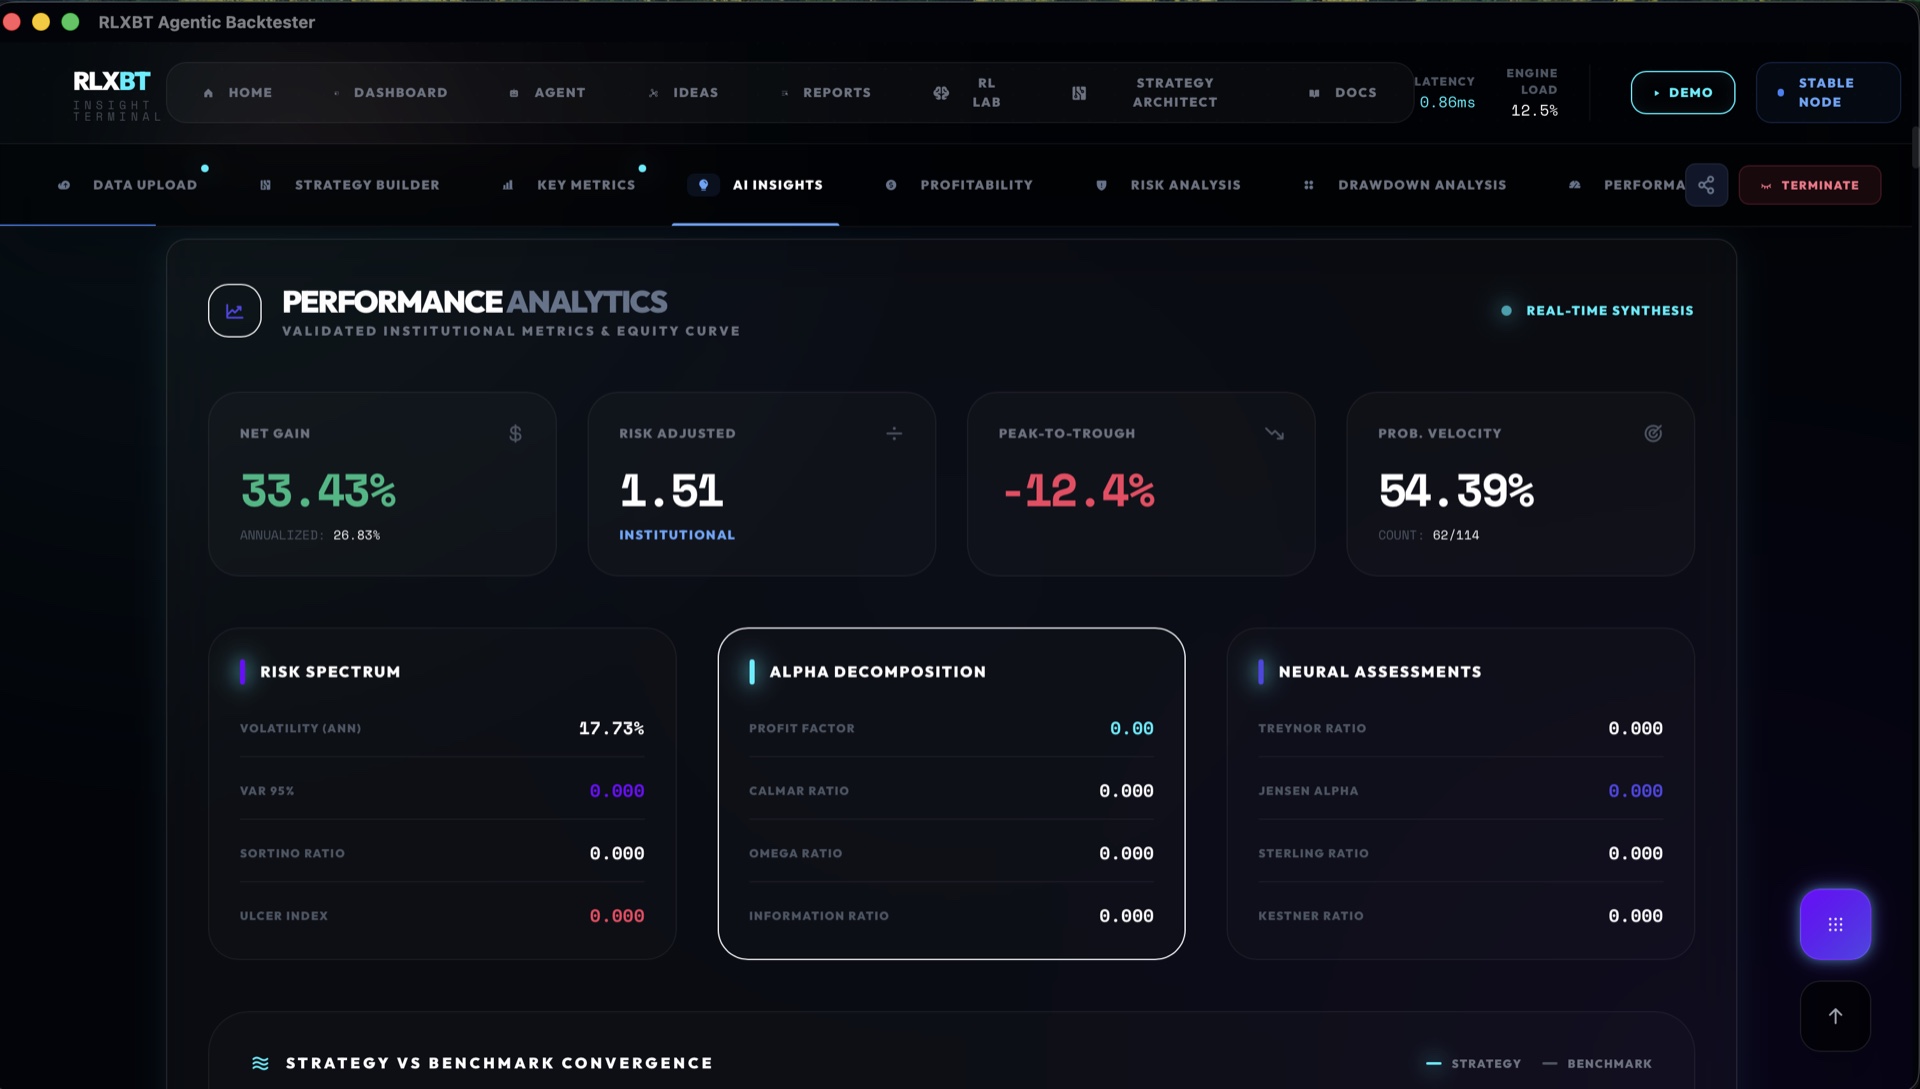
Task: Click trending-down icon on Peak-to-Trough card
Action: (x=1274, y=434)
